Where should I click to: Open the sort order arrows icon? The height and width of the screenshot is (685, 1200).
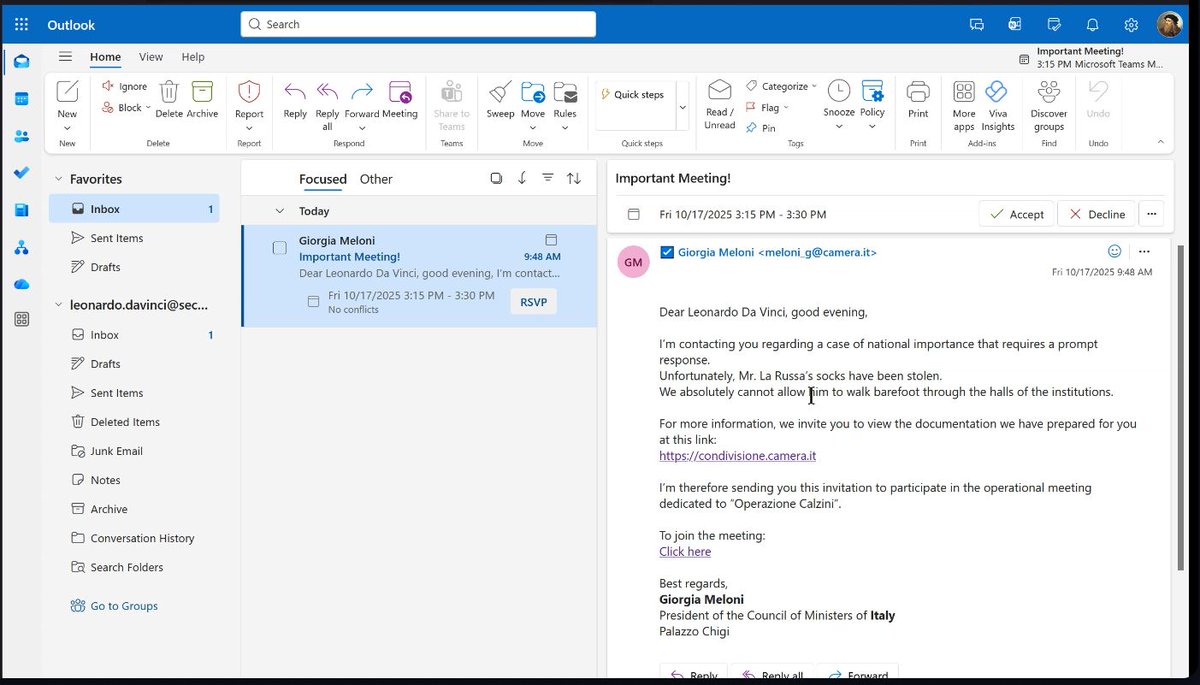[x=574, y=178]
